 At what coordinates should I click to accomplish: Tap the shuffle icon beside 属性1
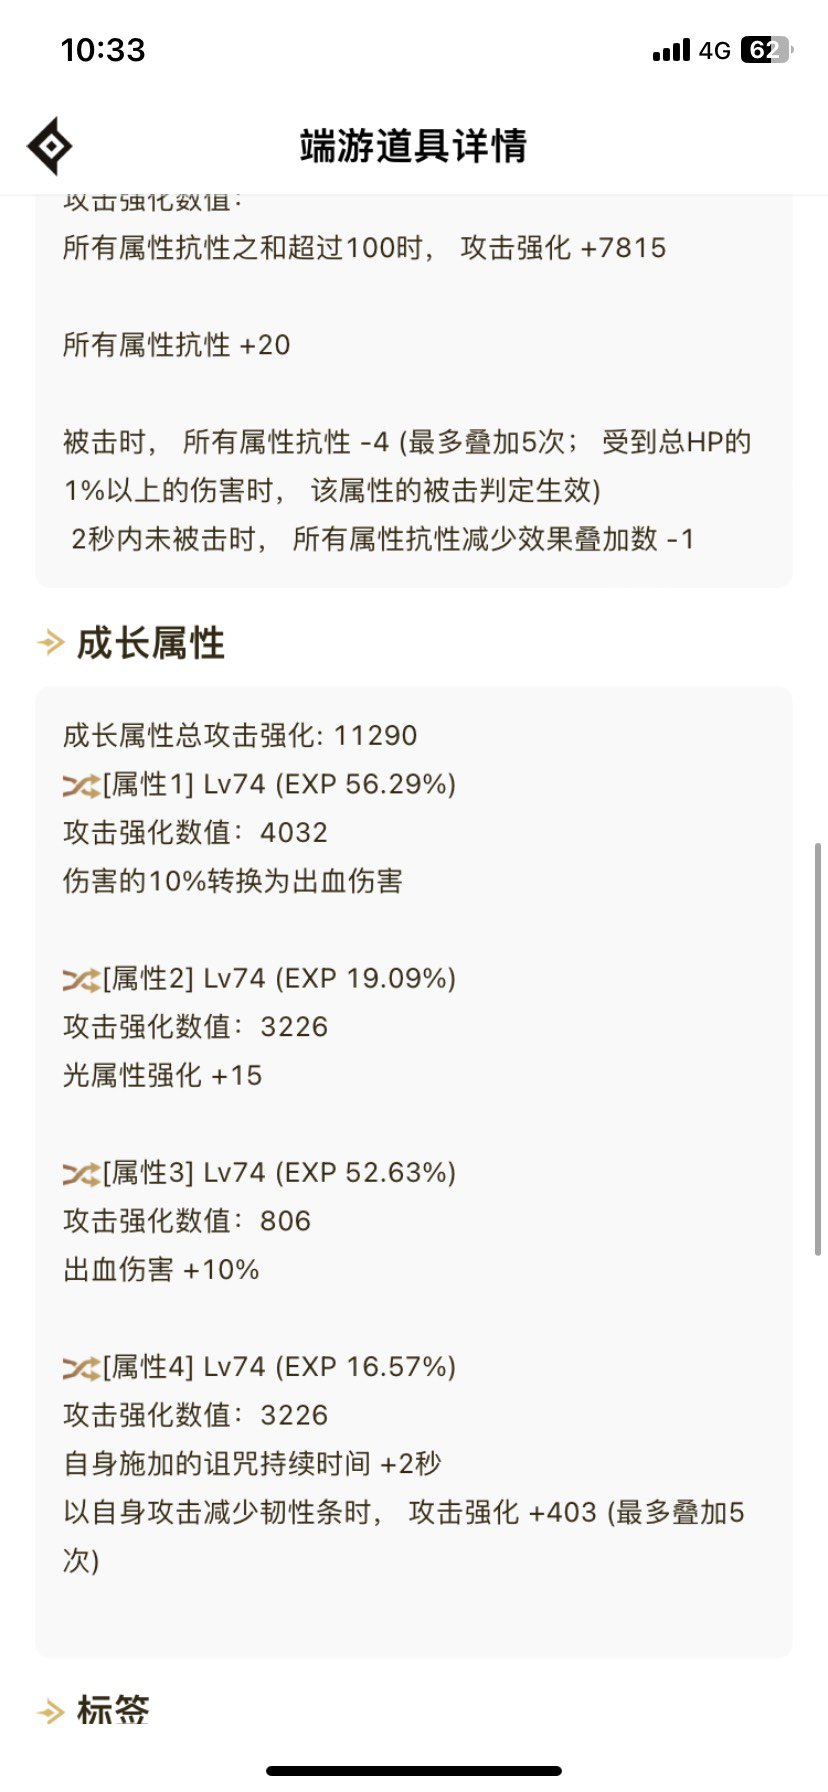pyautogui.click(x=81, y=785)
